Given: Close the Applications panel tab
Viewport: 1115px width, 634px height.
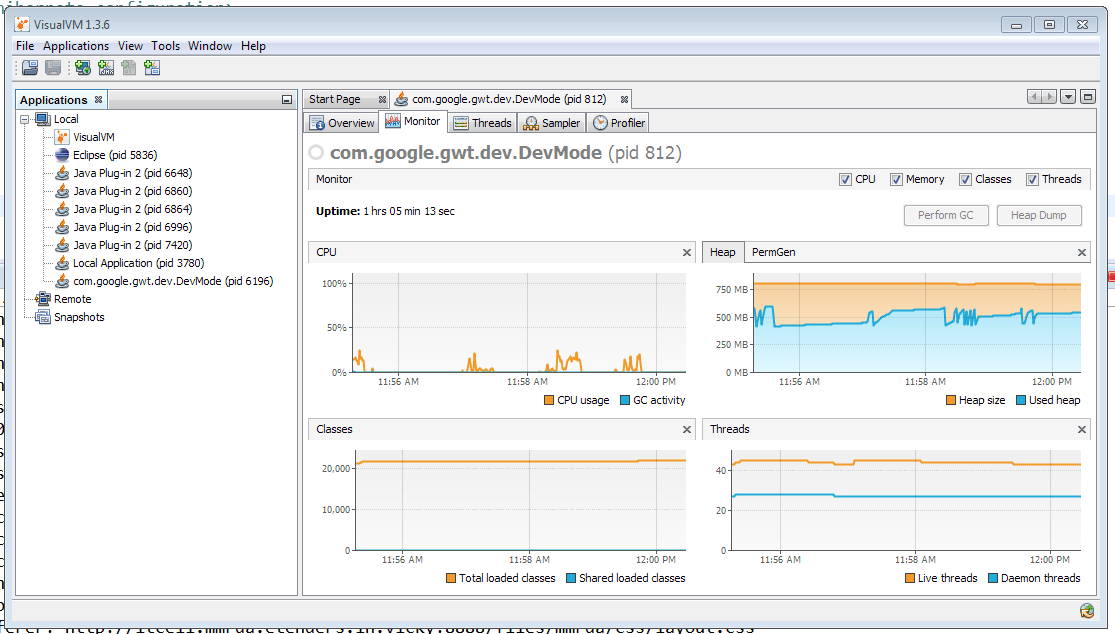Looking at the screenshot, I should 98,100.
